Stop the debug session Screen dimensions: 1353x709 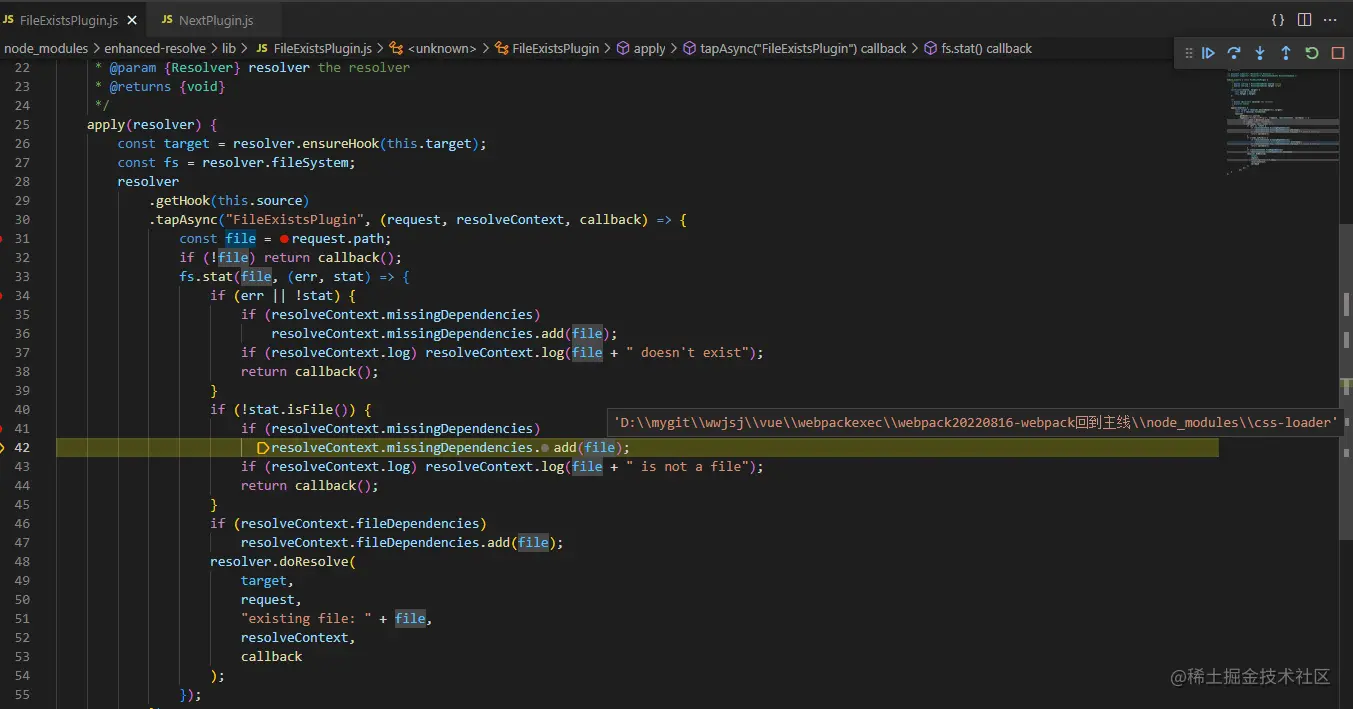tap(1338, 53)
